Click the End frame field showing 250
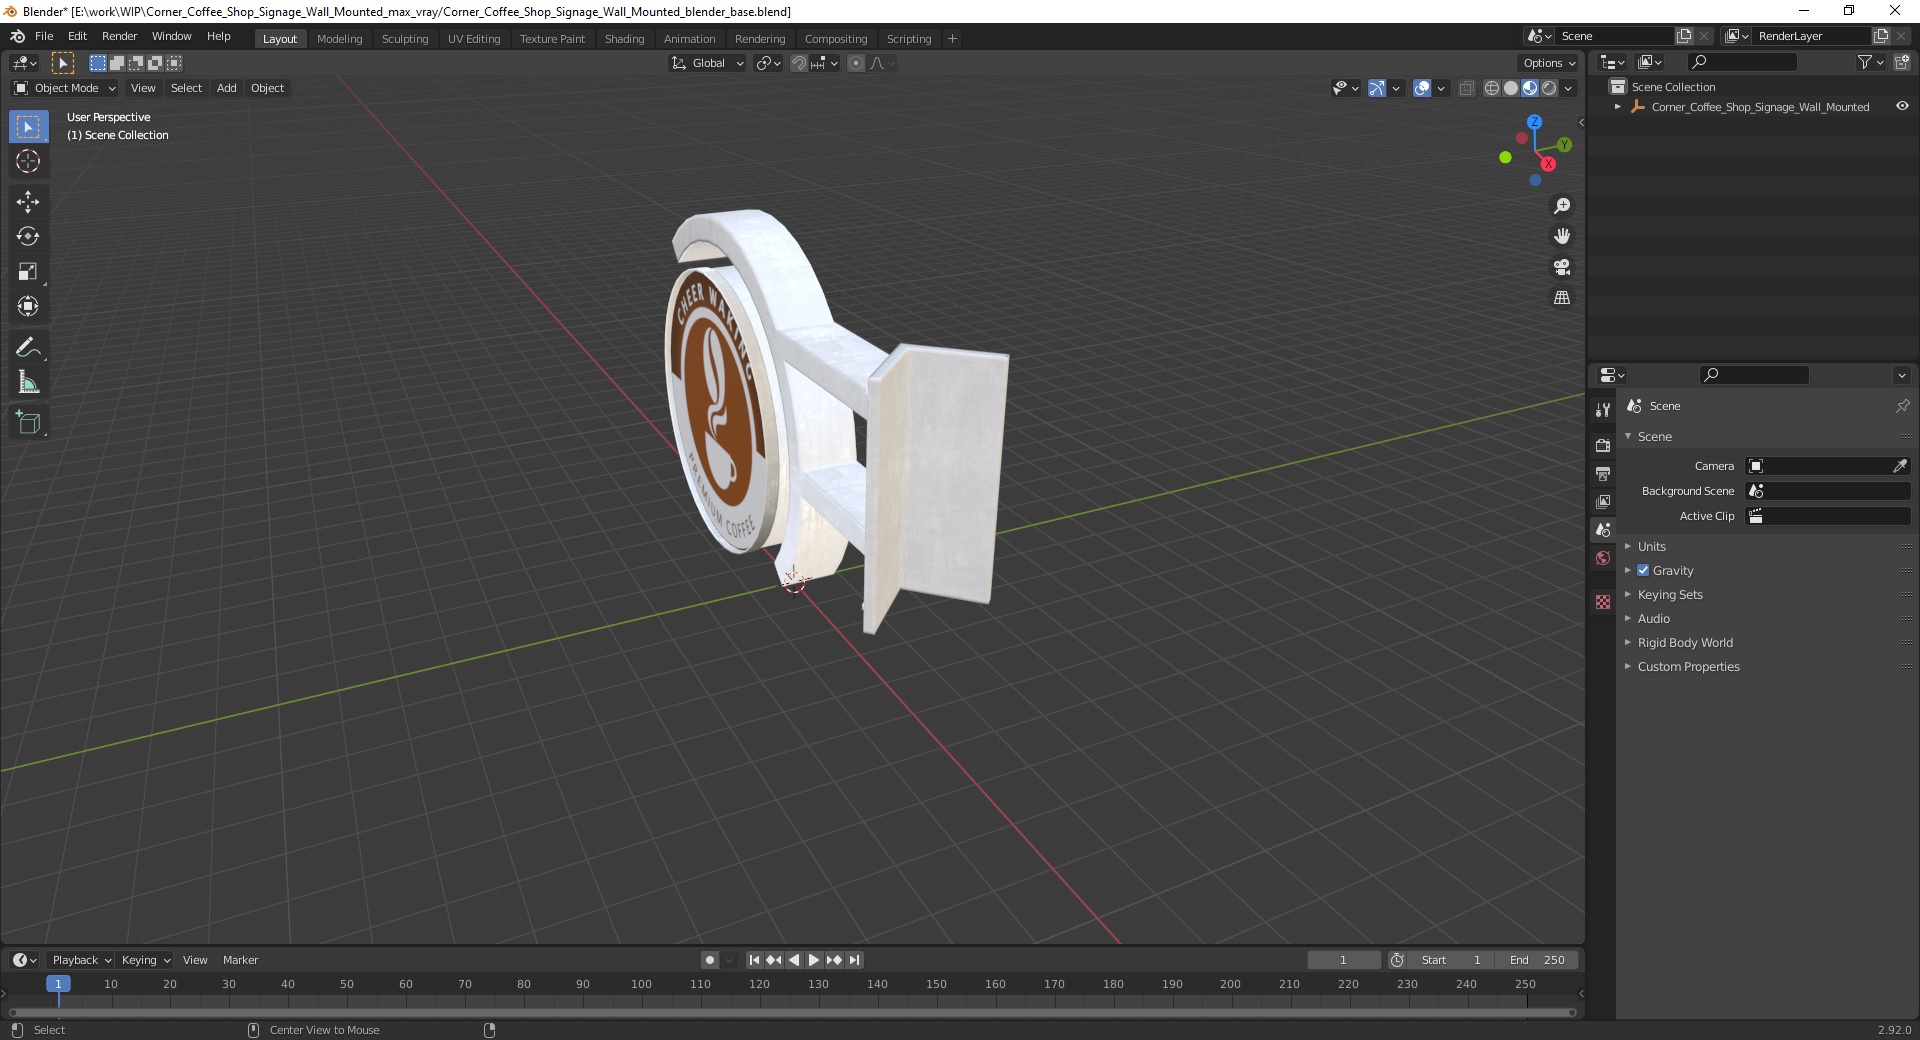This screenshot has height=1040, width=1920. (x=1538, y=960)
